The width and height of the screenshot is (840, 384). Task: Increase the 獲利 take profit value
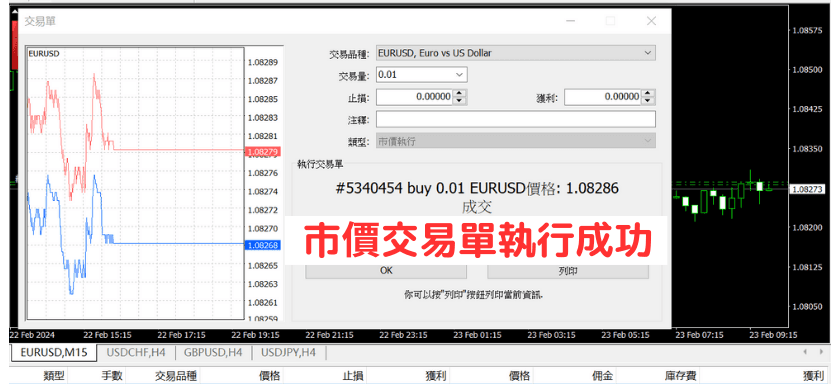648,93
